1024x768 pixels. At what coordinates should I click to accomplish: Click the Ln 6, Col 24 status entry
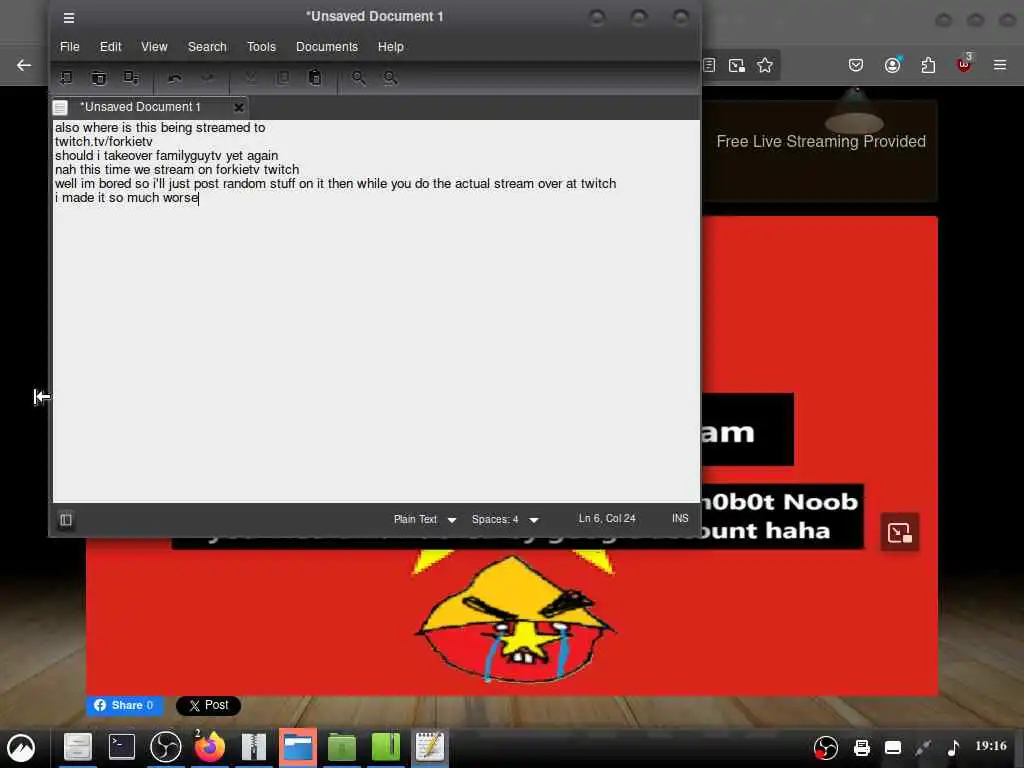pos(607,518)
